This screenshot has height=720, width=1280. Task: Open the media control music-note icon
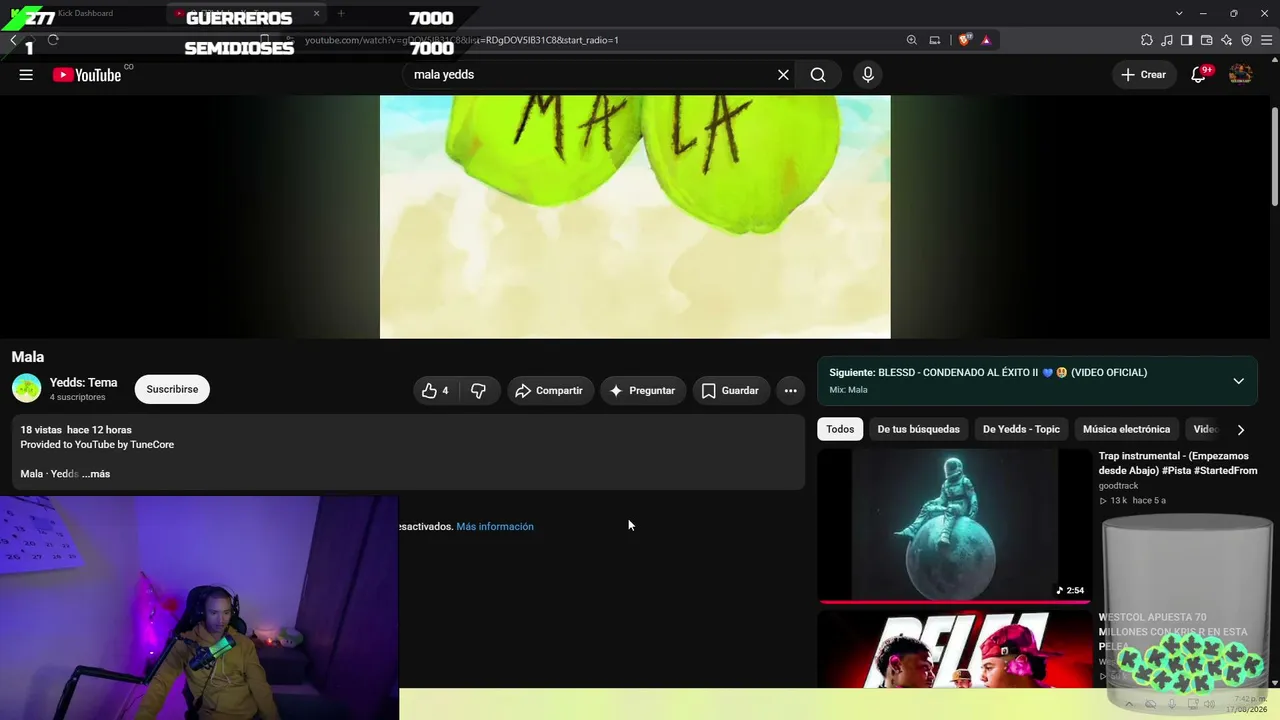pos(1166,40)
